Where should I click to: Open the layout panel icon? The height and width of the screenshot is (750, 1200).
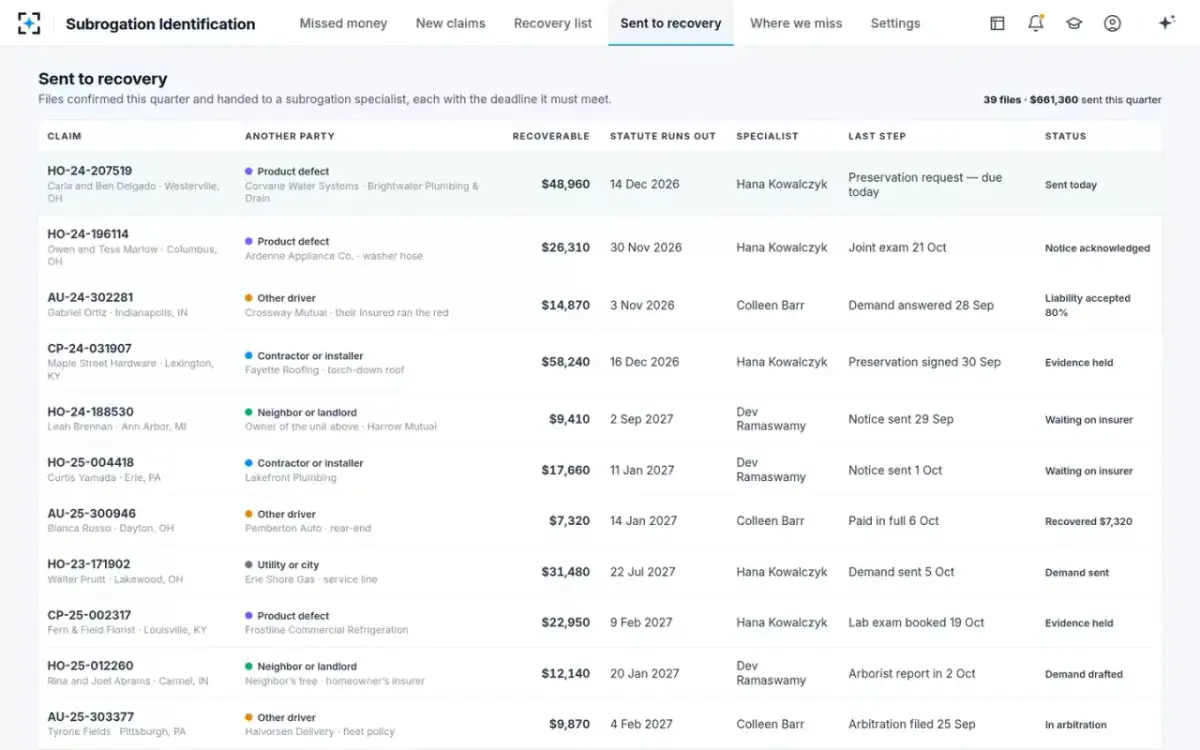click(x=997, y=23)
